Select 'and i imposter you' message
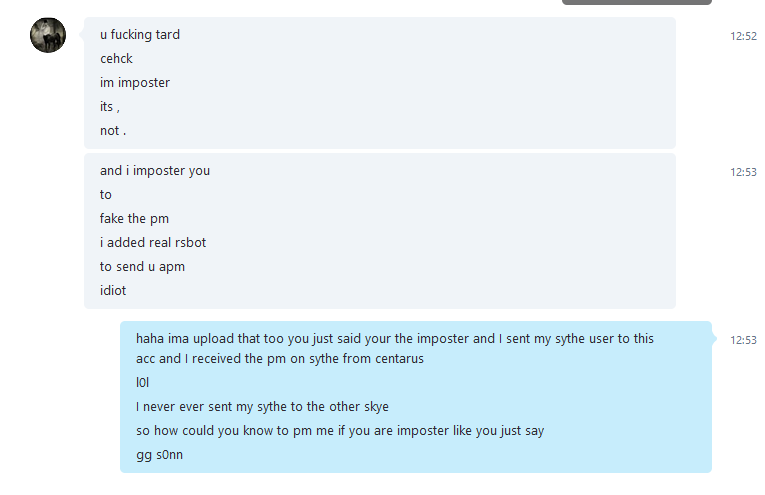 155,170
